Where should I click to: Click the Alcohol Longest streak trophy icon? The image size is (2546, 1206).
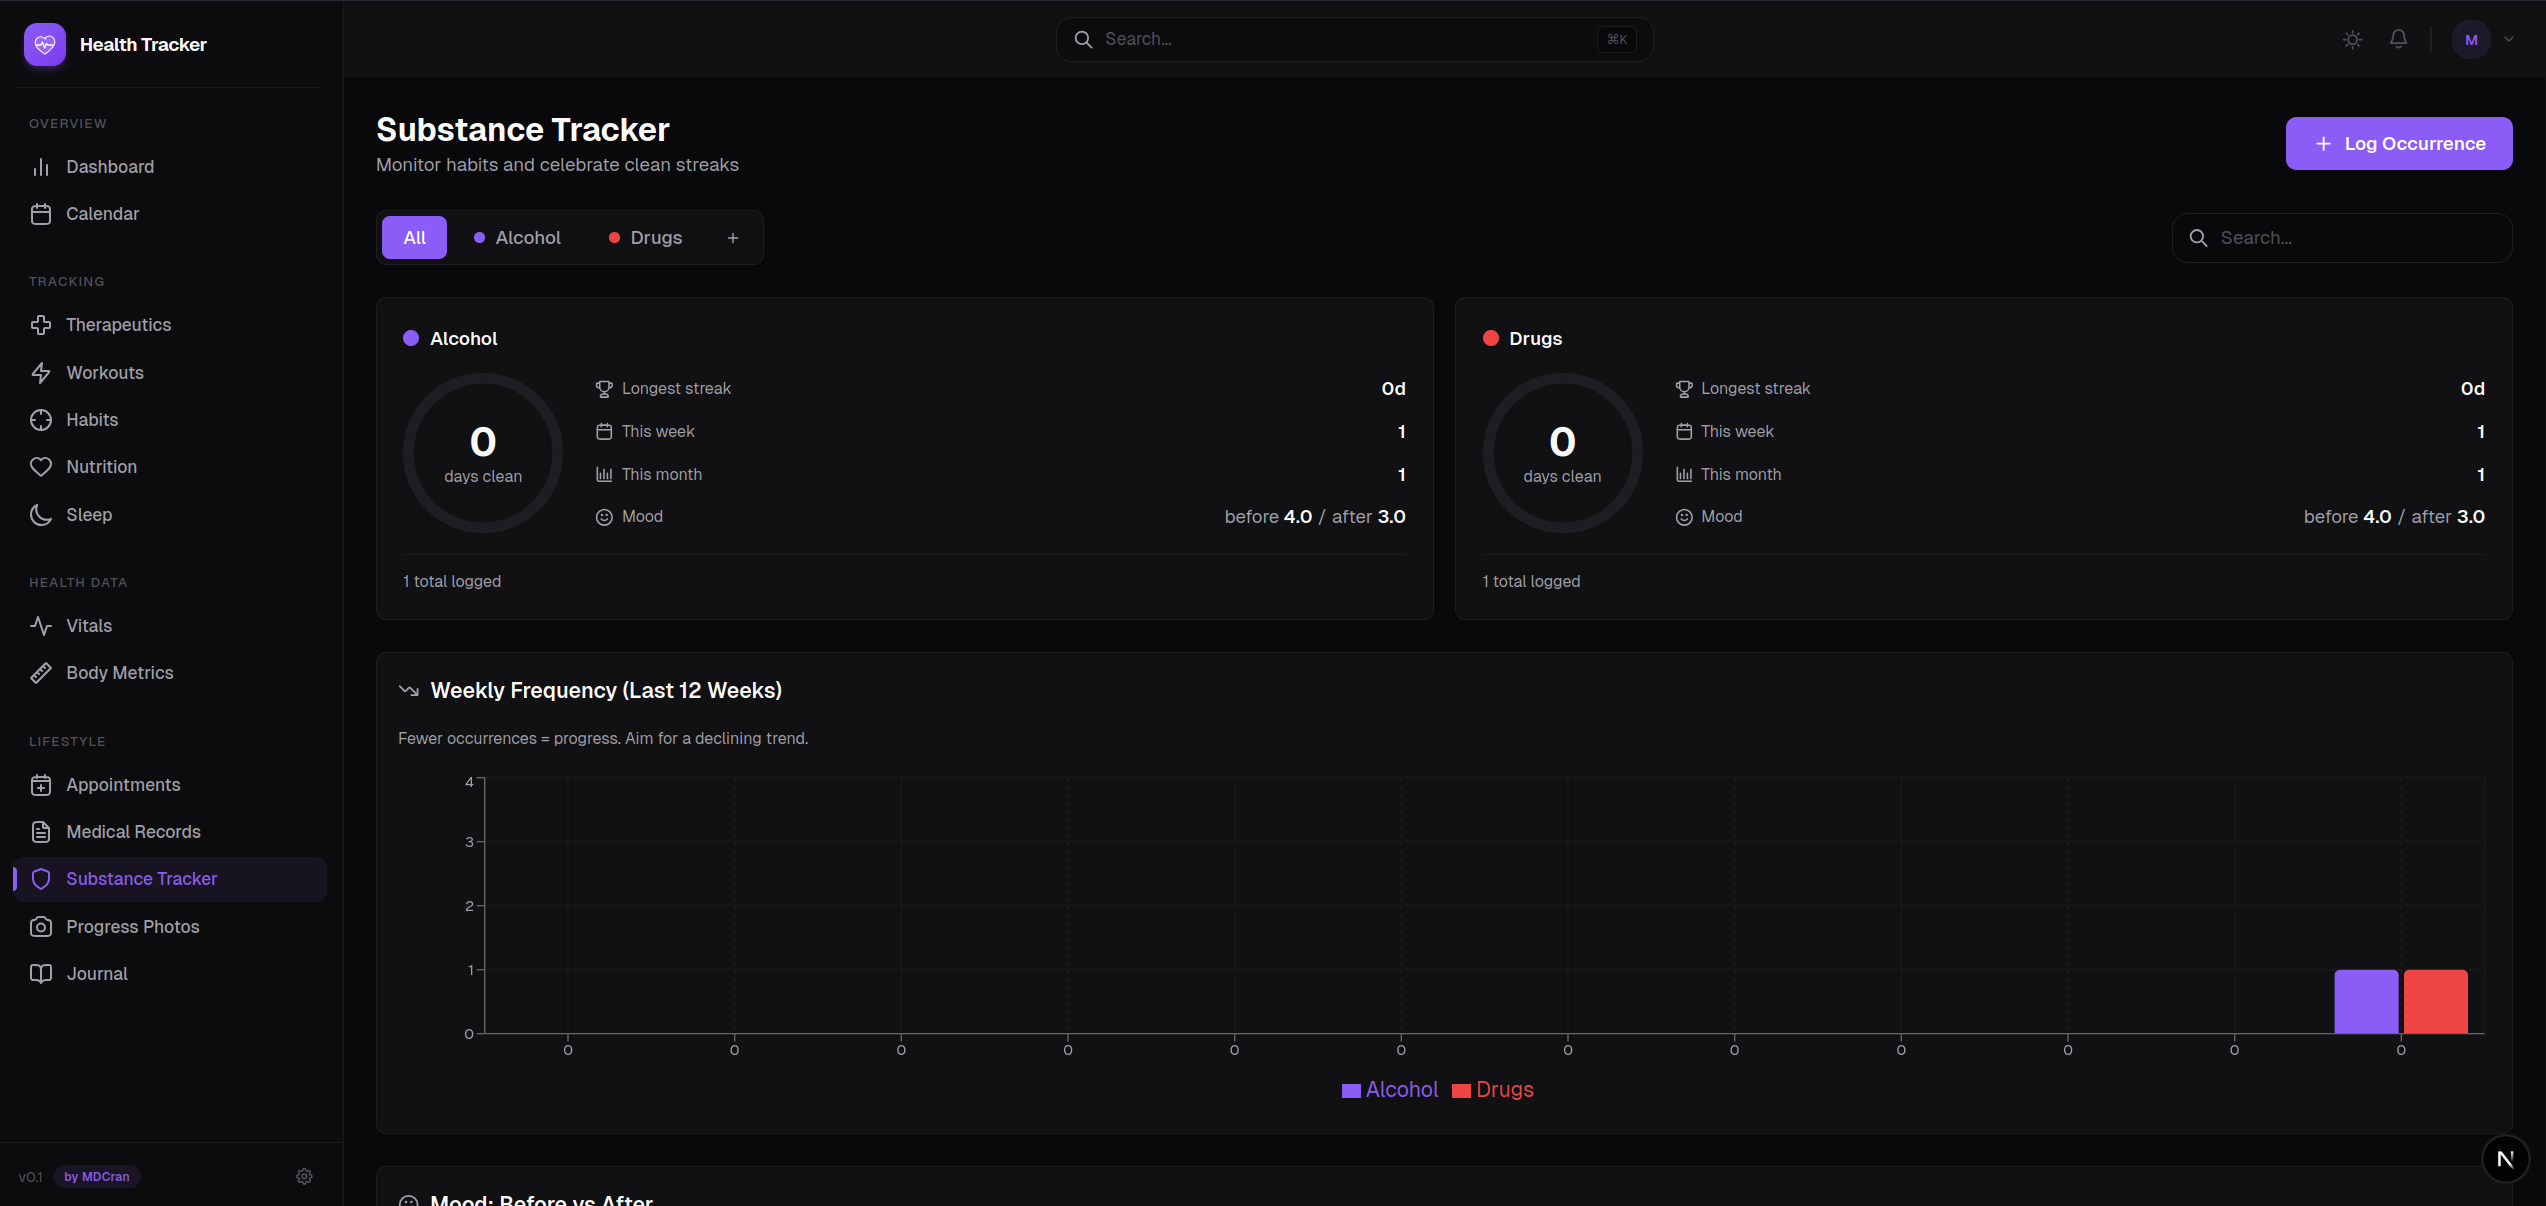coord(604,389)
